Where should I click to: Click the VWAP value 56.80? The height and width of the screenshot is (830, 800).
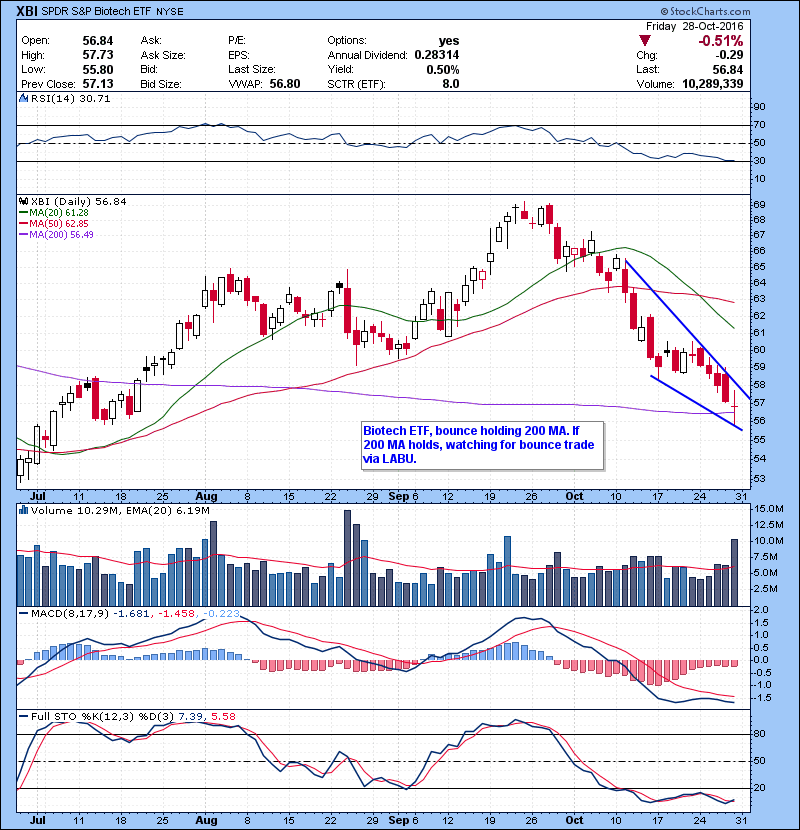click(285, 84)
